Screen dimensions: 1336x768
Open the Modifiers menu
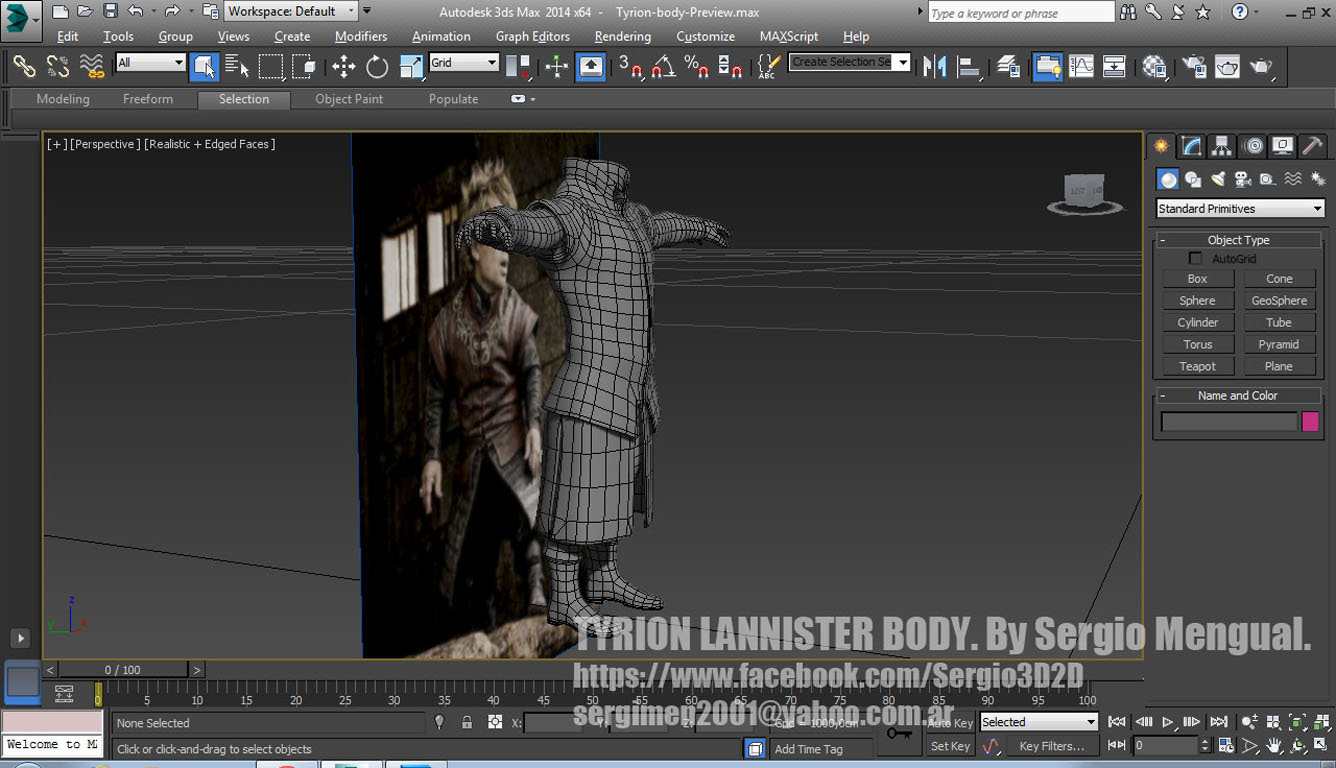point(361,36)
